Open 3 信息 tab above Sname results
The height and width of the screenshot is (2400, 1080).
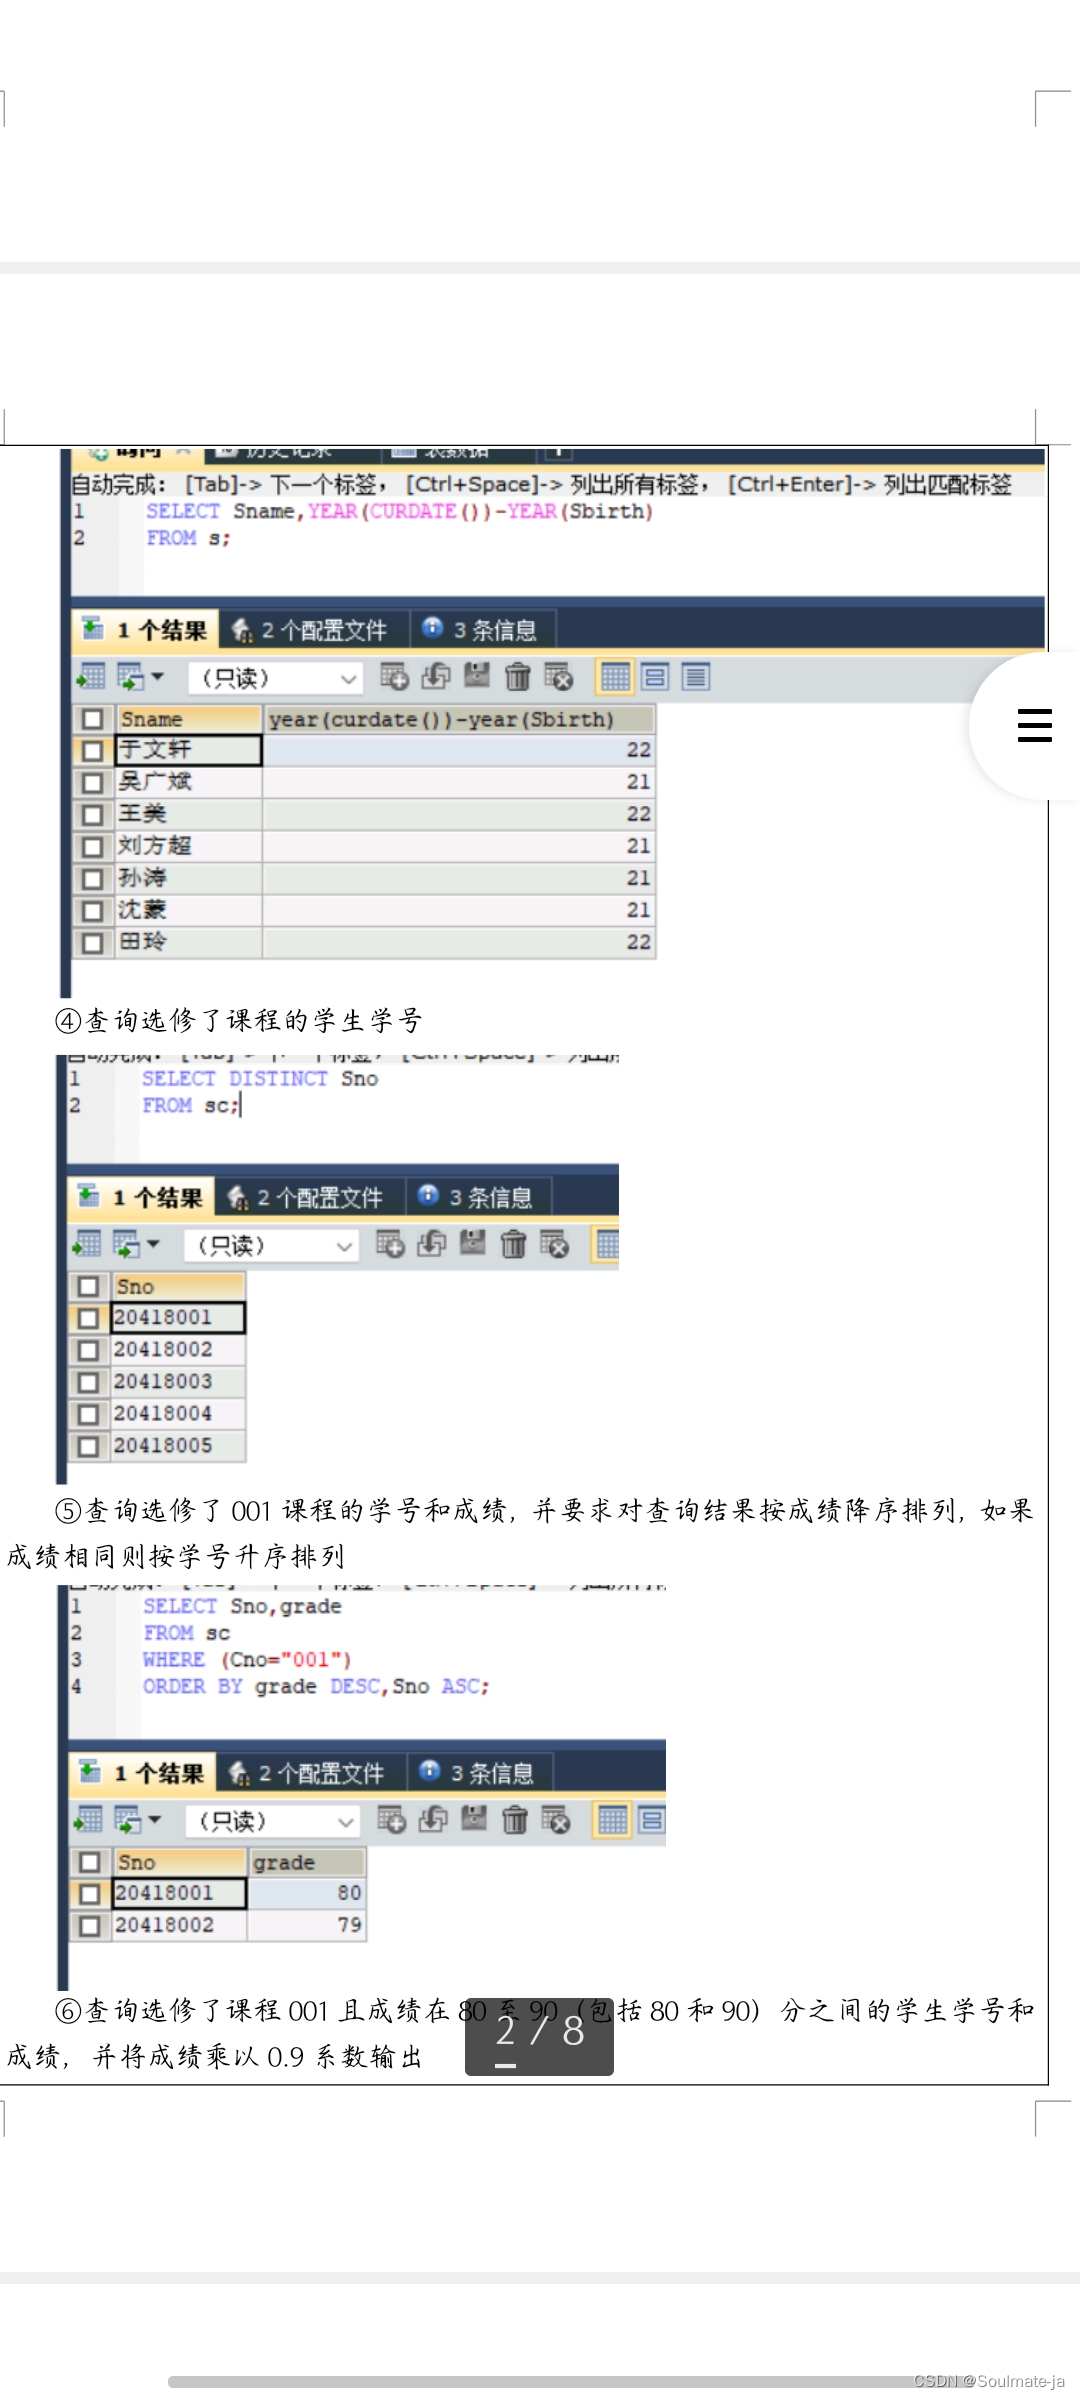click(481, 630)
